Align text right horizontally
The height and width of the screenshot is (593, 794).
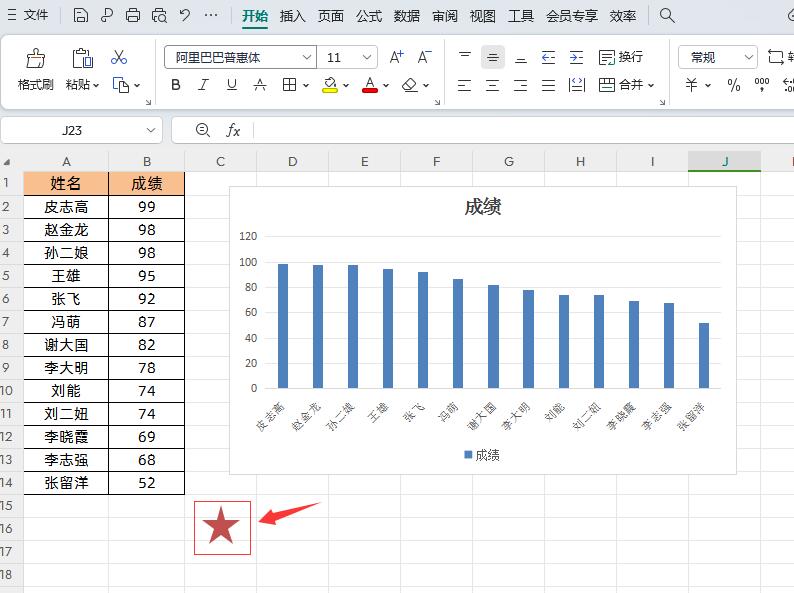[521, 85]
